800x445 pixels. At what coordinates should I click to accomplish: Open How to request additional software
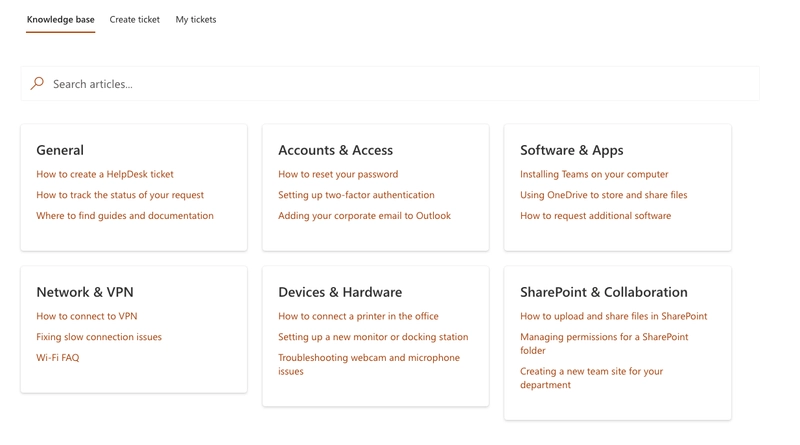595,216
